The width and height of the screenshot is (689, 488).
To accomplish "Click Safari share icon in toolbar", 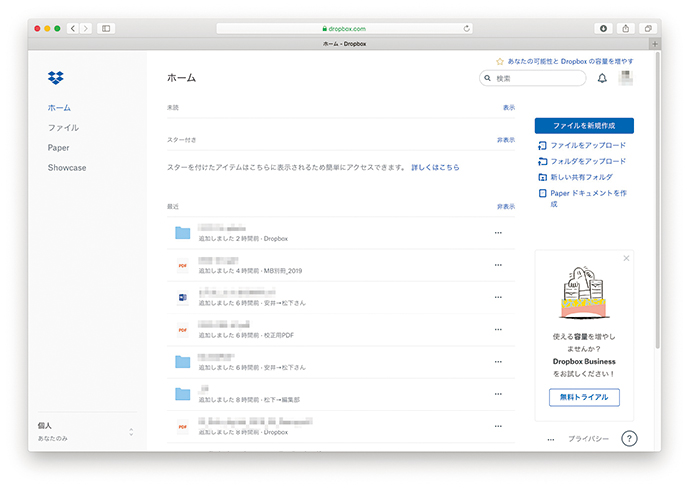I will click(626, 28).
